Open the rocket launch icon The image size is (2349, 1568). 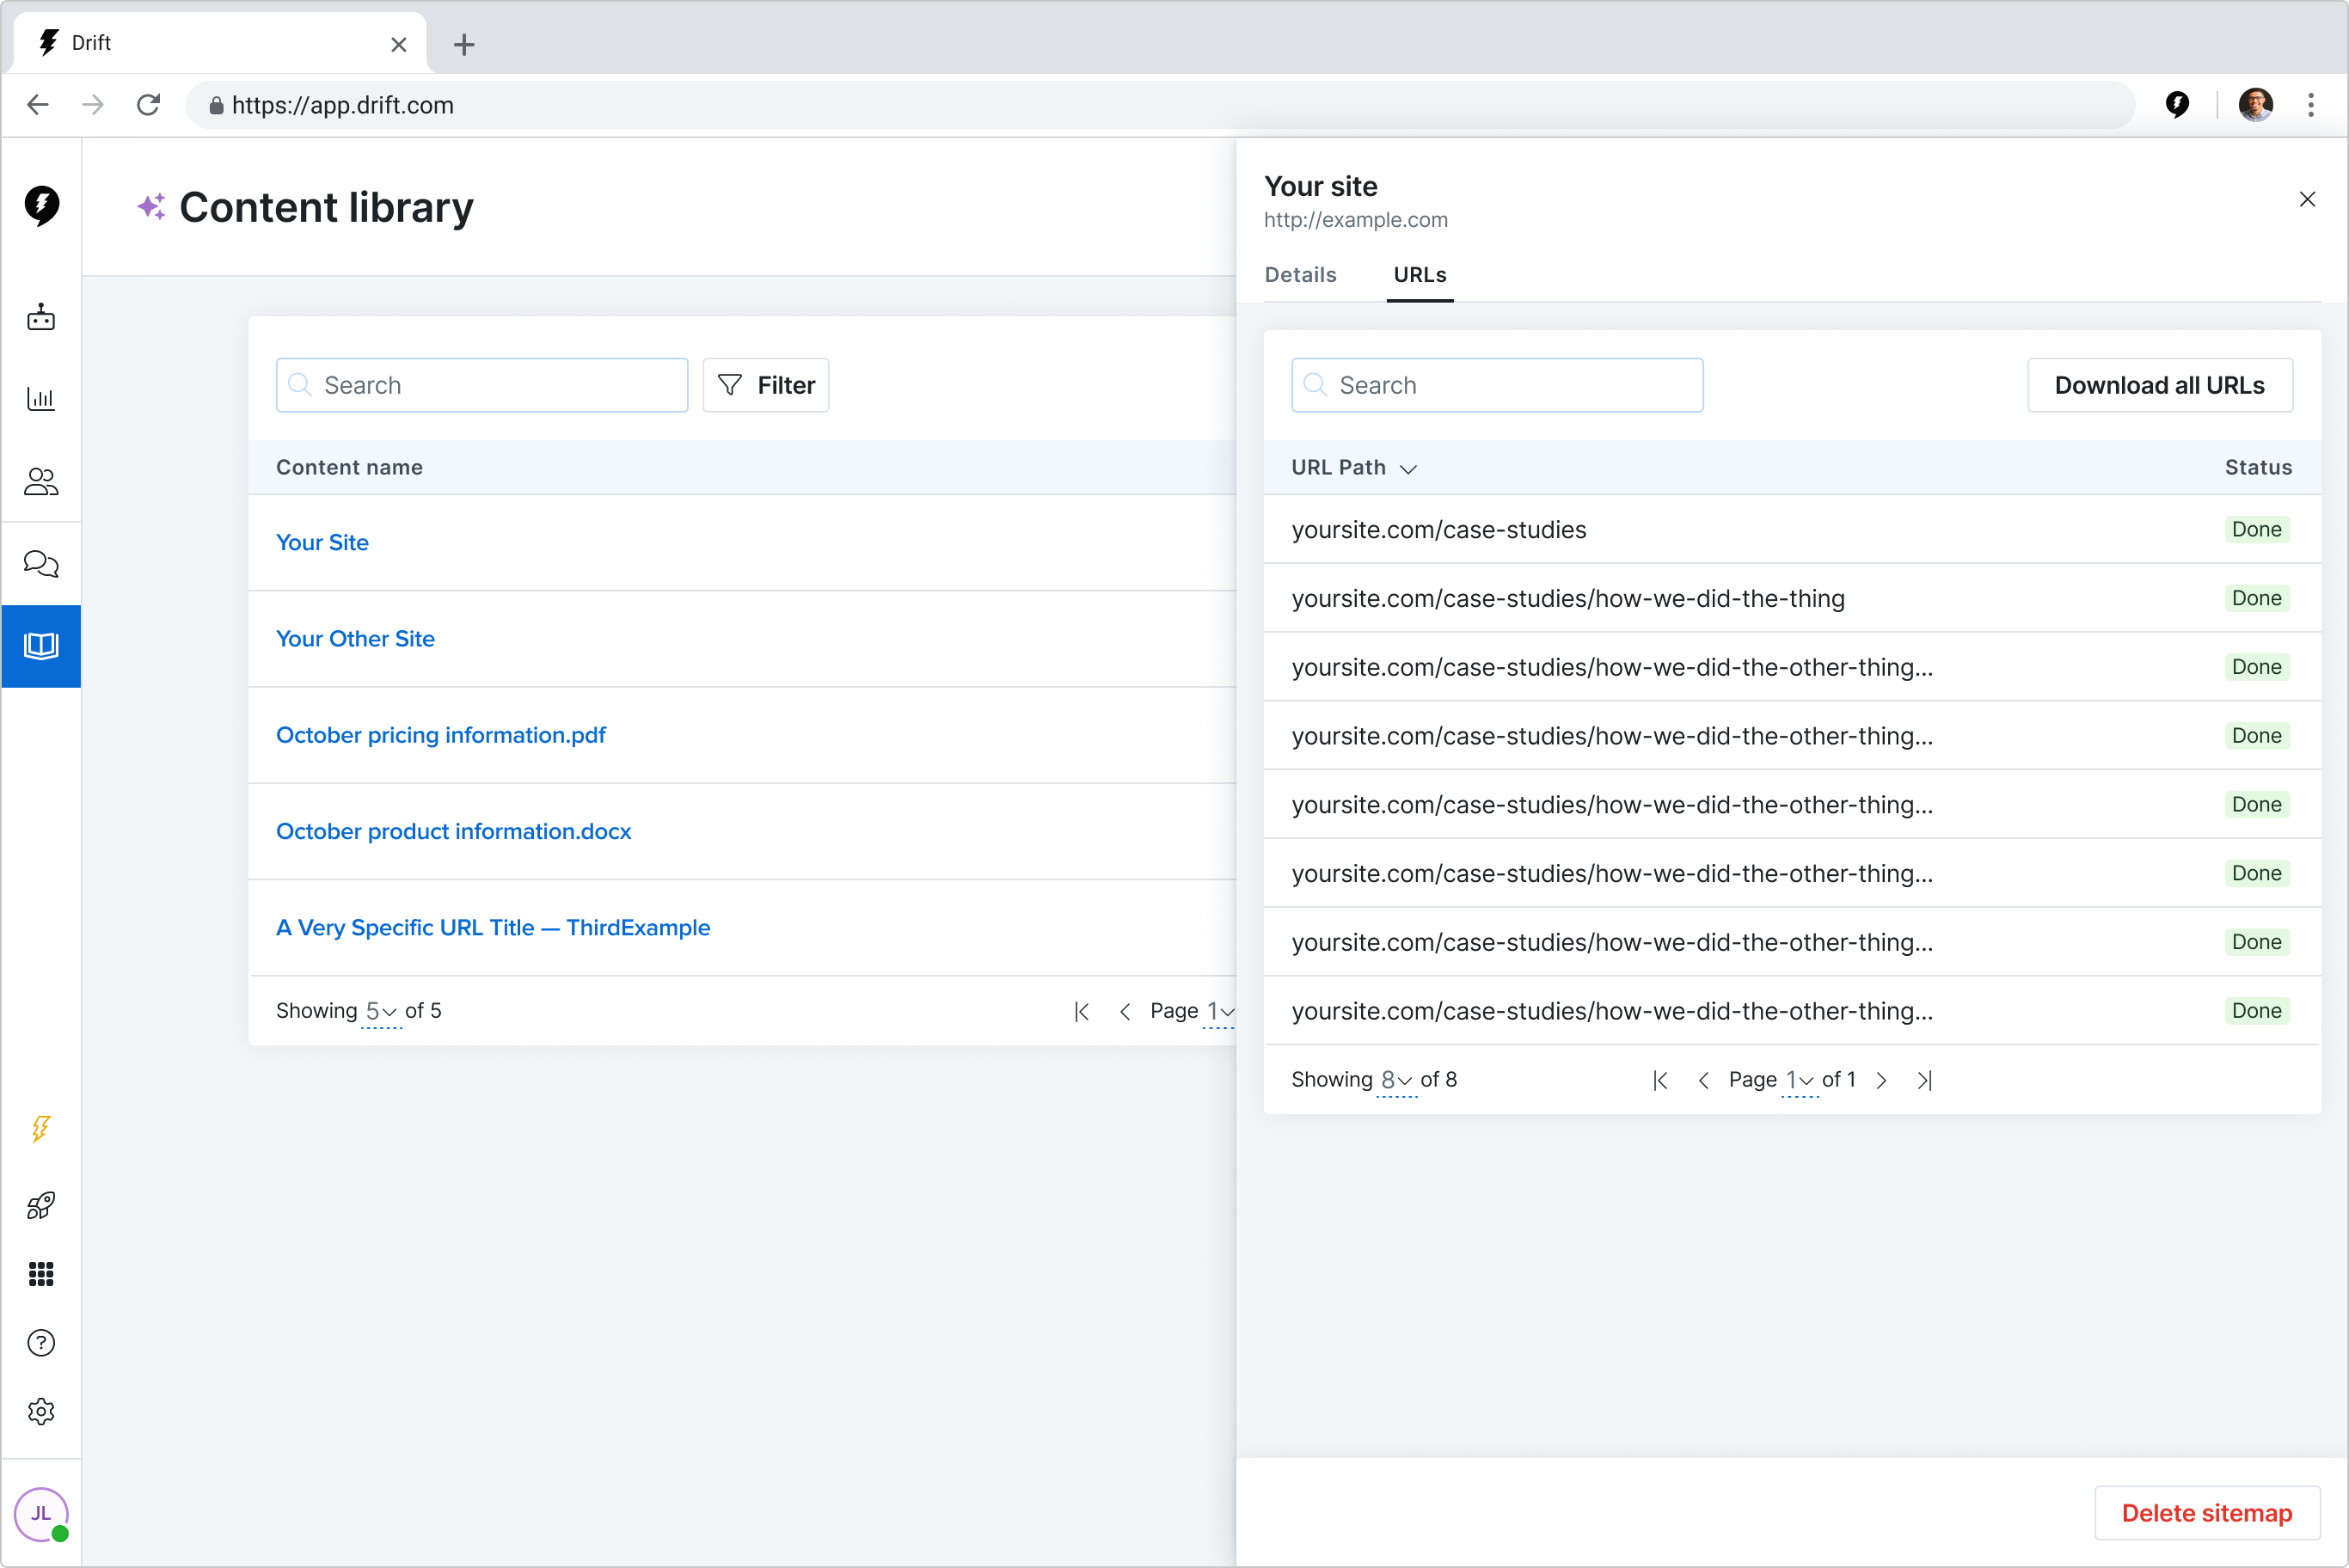(41, 1205)
